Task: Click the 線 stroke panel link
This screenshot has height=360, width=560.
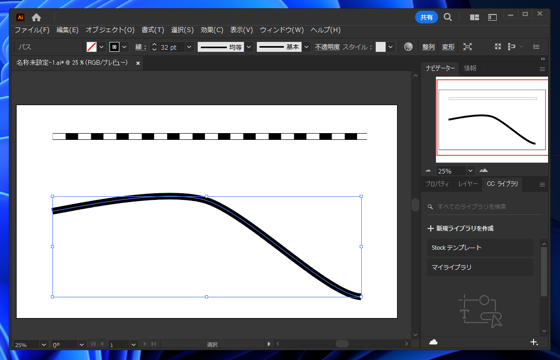Action: (x=140, y=47)
